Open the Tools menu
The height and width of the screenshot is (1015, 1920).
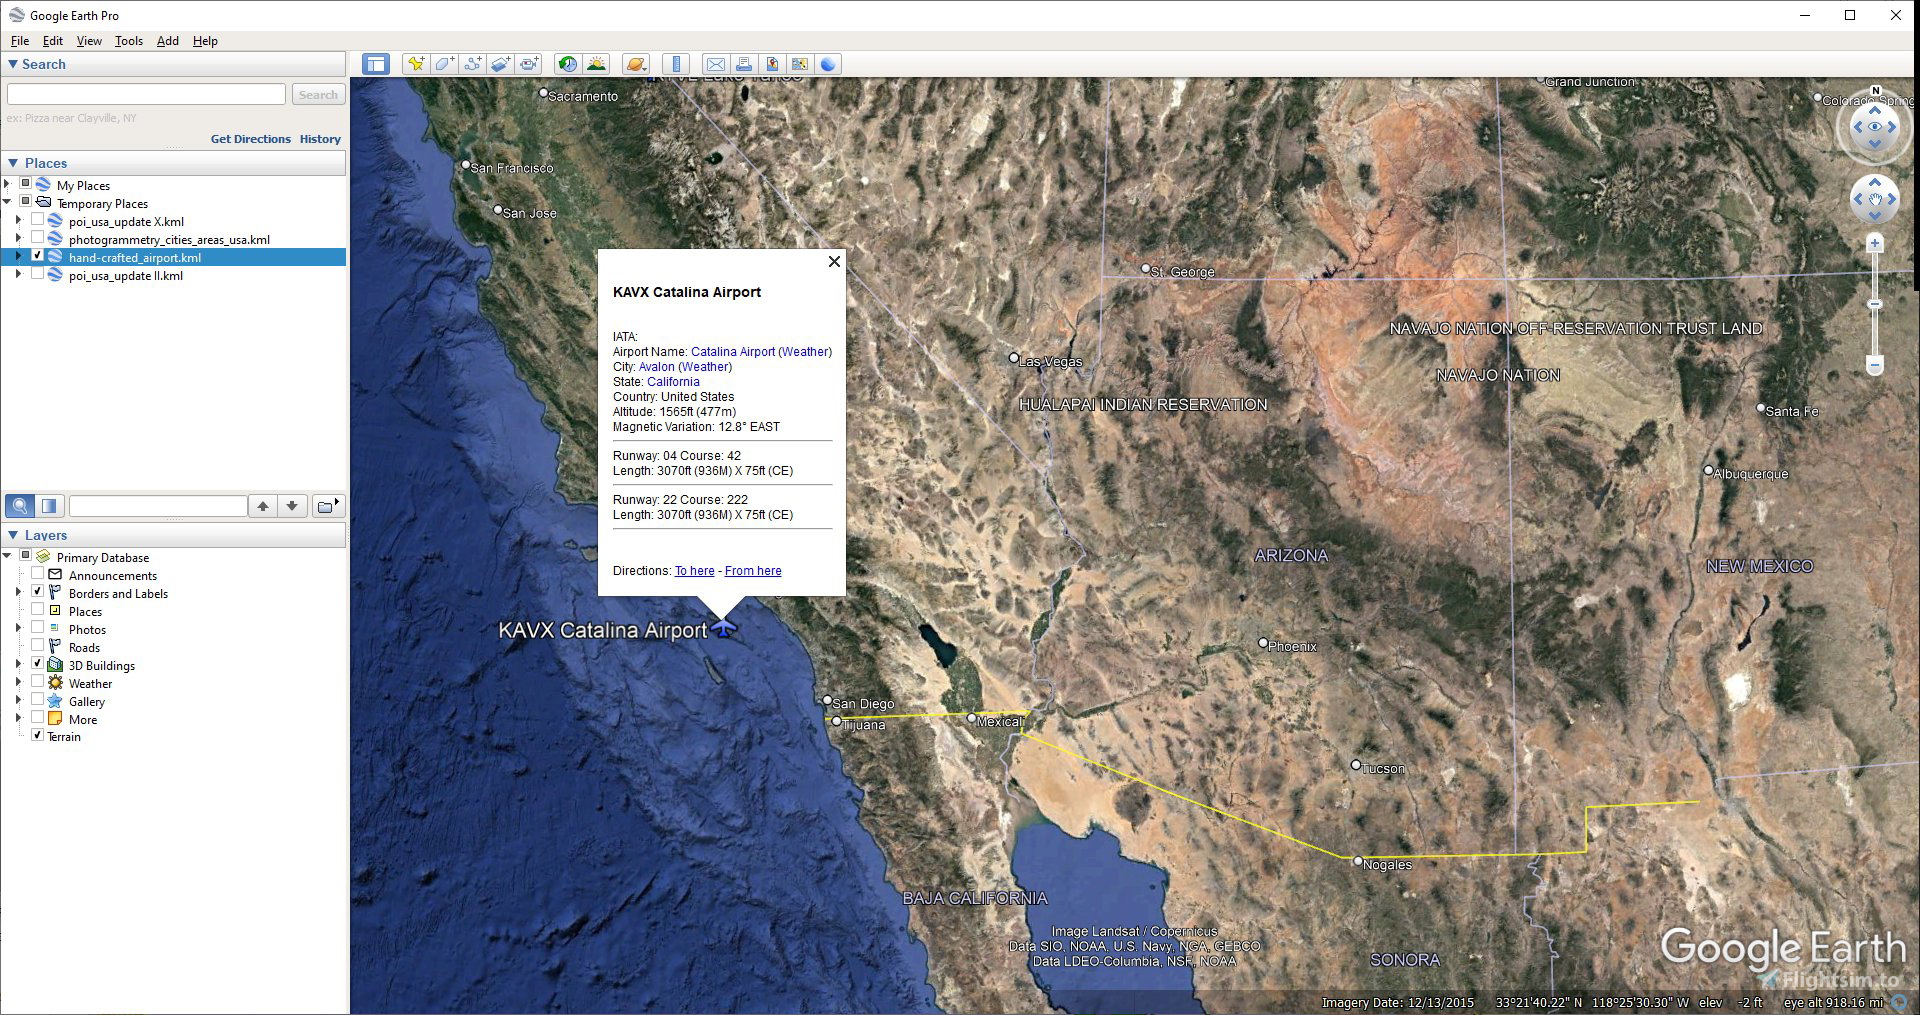[x=128, y=41]
